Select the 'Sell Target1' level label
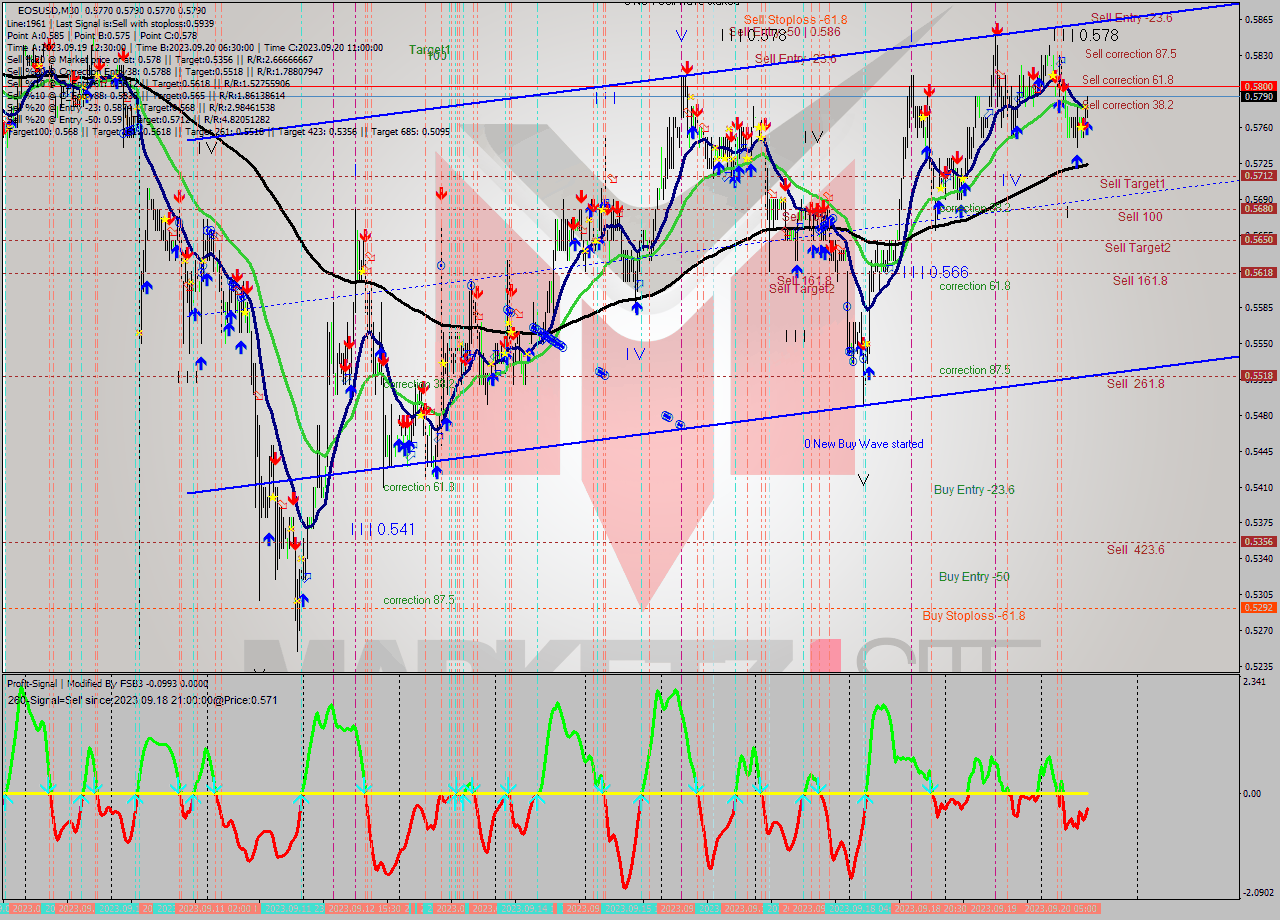The height and width of the screenshot is (920, 1280). 1133,184
